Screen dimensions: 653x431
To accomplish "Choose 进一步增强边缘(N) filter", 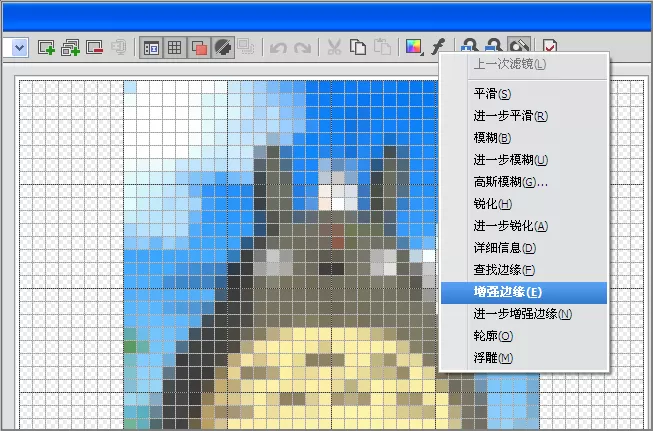I will [x=524, y=314].
